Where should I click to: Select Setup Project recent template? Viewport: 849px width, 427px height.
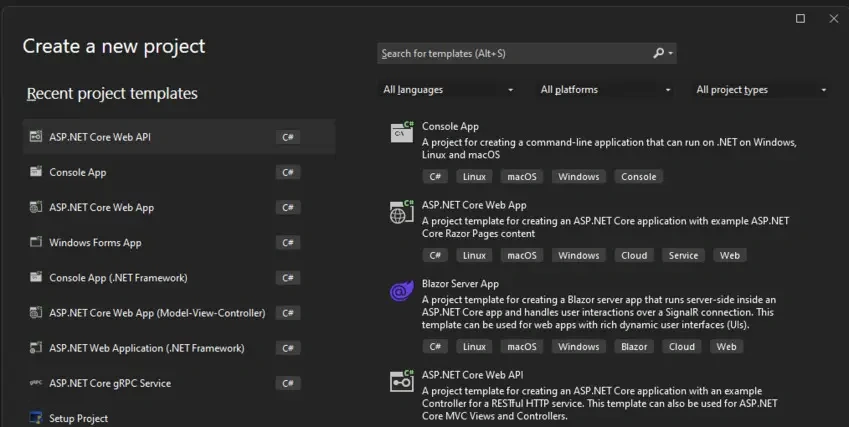tap(179, 418)
